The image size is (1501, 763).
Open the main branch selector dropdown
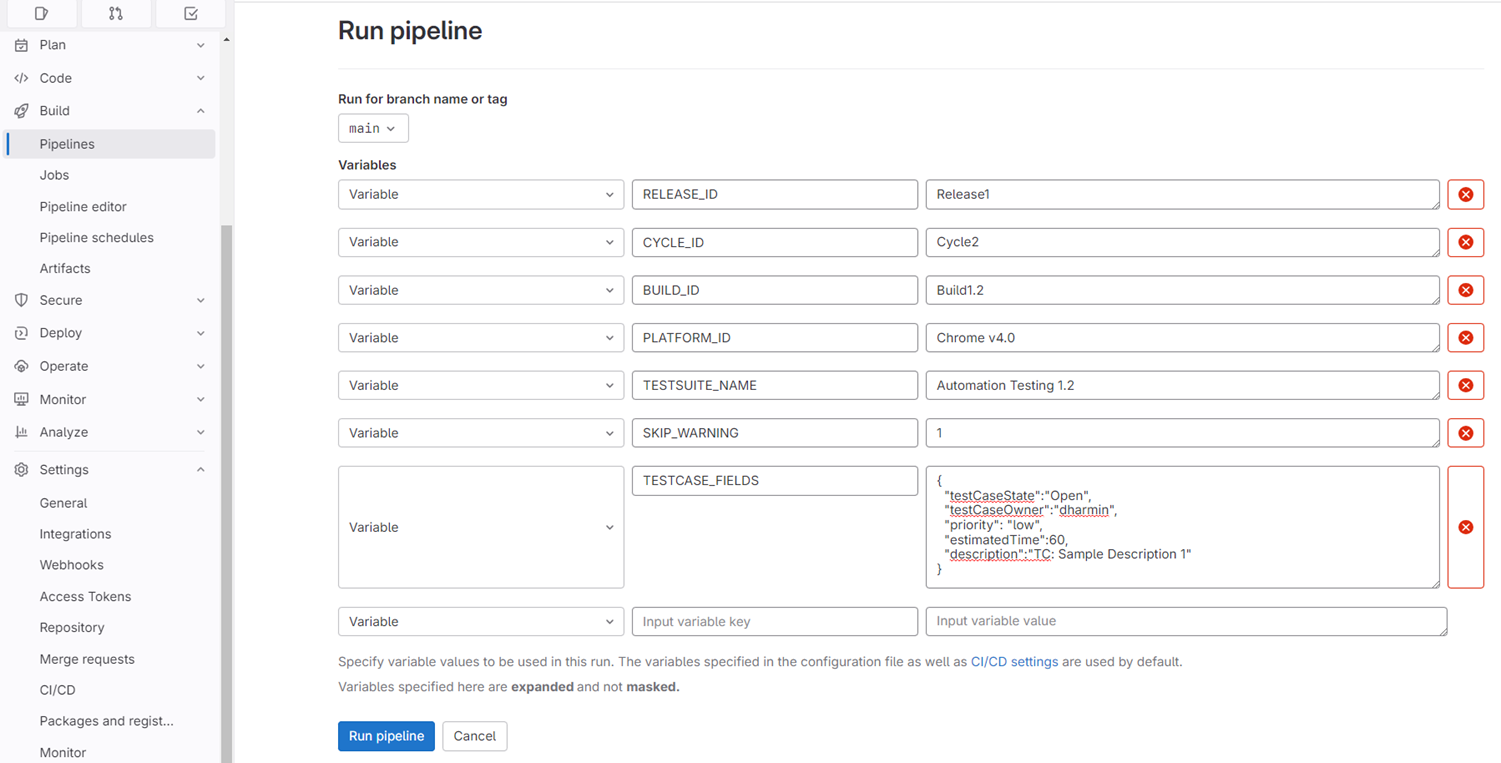pyautogui.click(x=372, y=128)
